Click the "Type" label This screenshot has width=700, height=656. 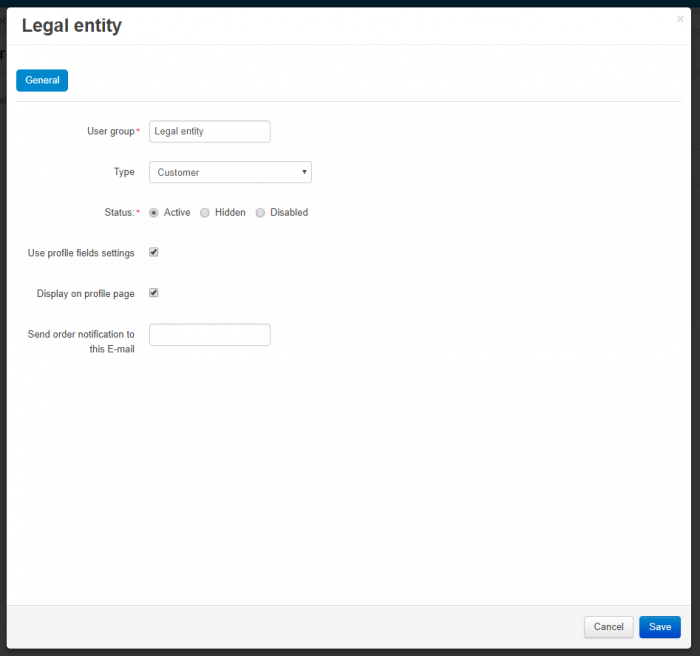pos(124,172)
